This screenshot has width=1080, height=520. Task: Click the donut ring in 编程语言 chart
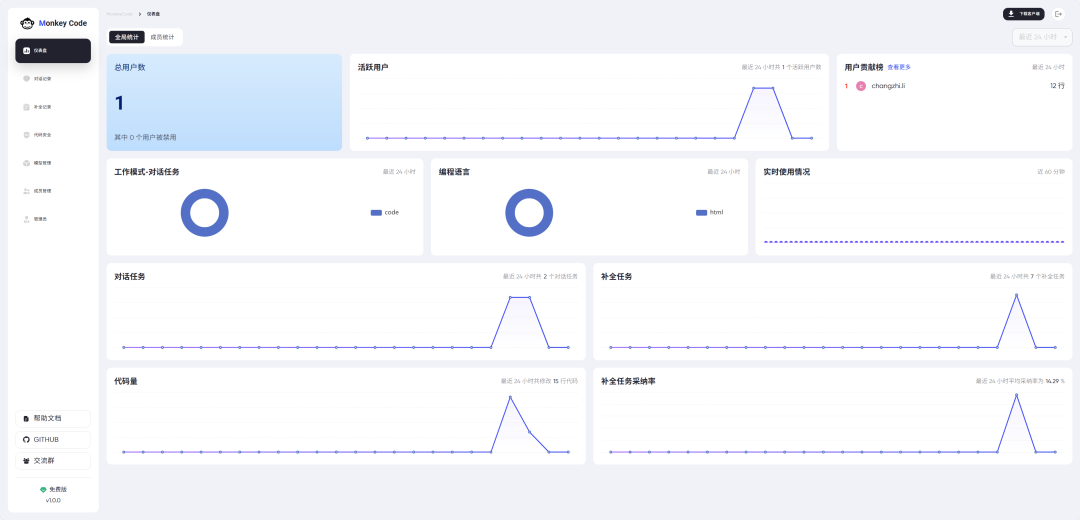pyautogui.click(x=509, y=213)
